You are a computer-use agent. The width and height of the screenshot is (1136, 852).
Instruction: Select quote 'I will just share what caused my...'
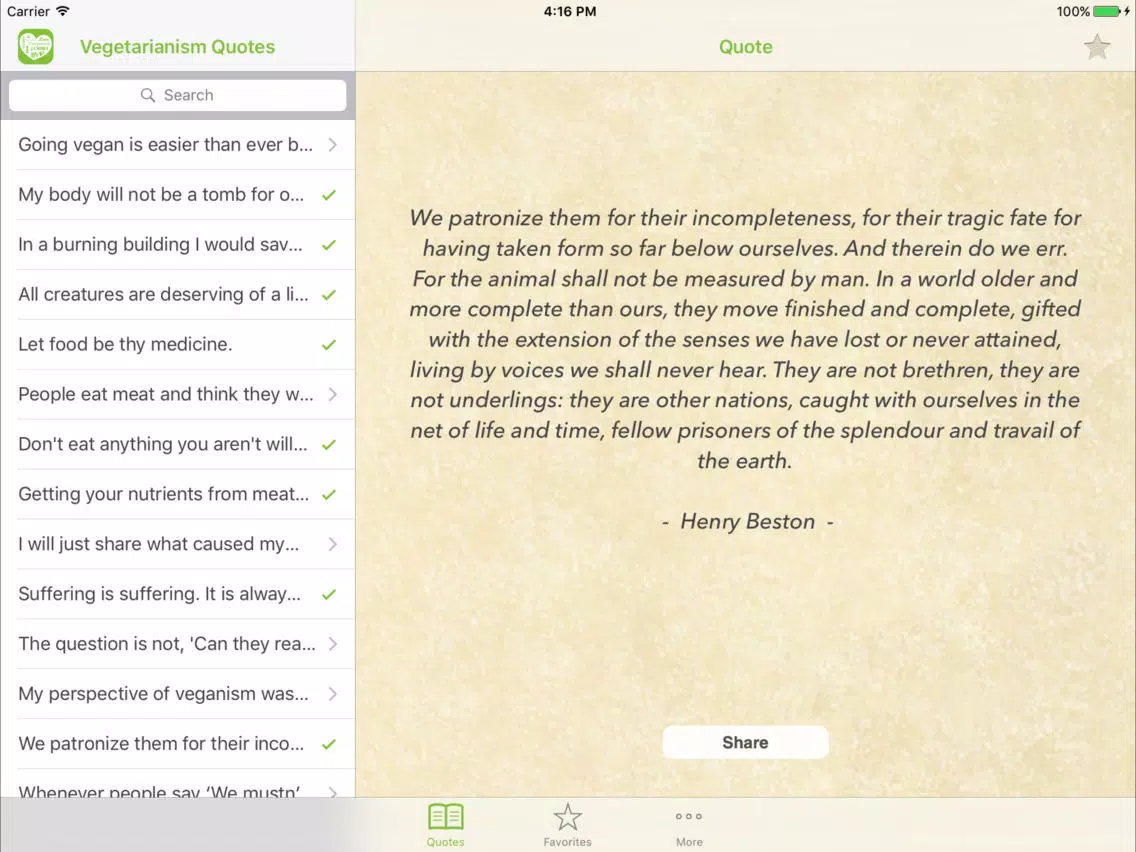pyautogui.click(x=178, y=544)
